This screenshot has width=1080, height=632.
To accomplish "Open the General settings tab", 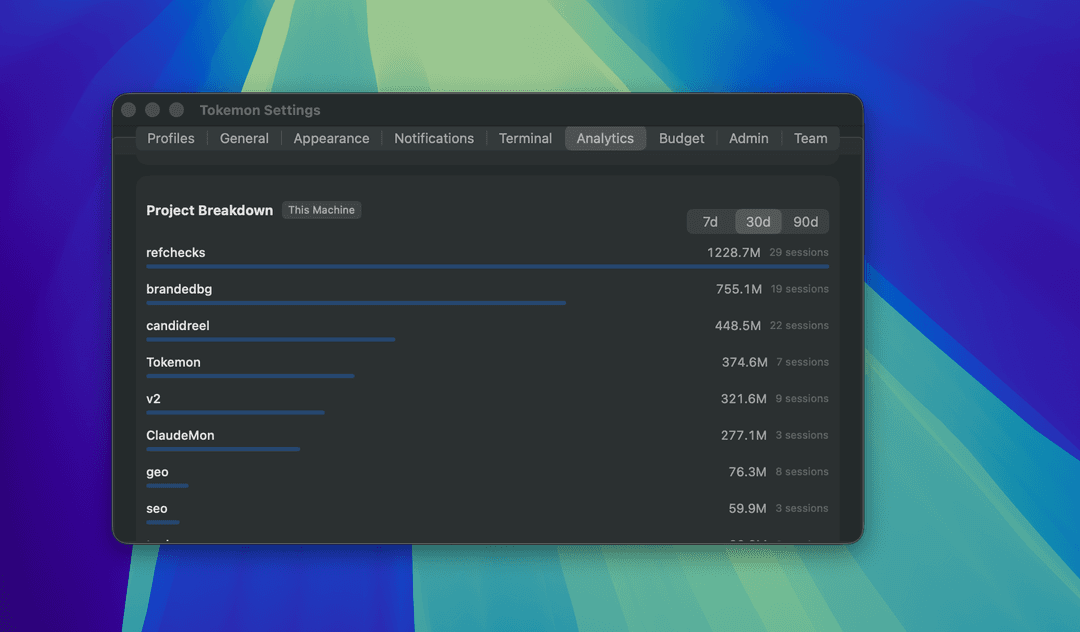I will [x=244, y=138].
